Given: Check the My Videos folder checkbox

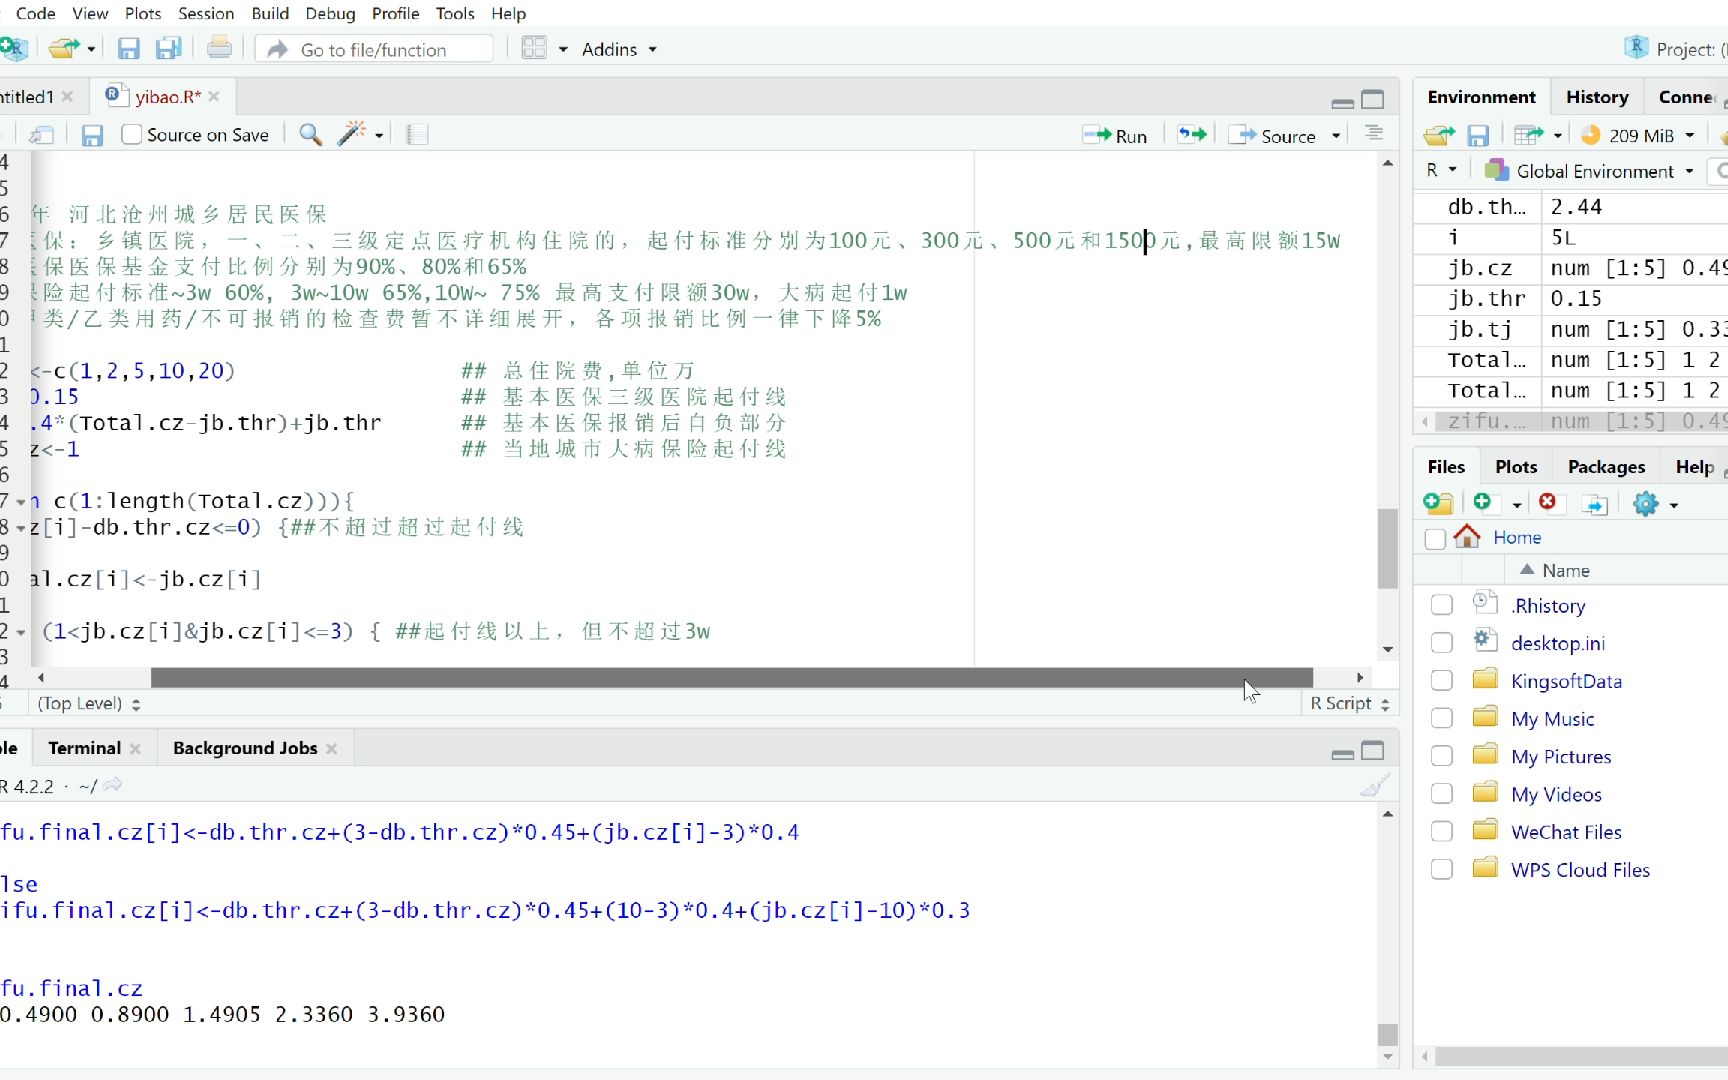Looking at the screenshot, I should point(1441,794).
